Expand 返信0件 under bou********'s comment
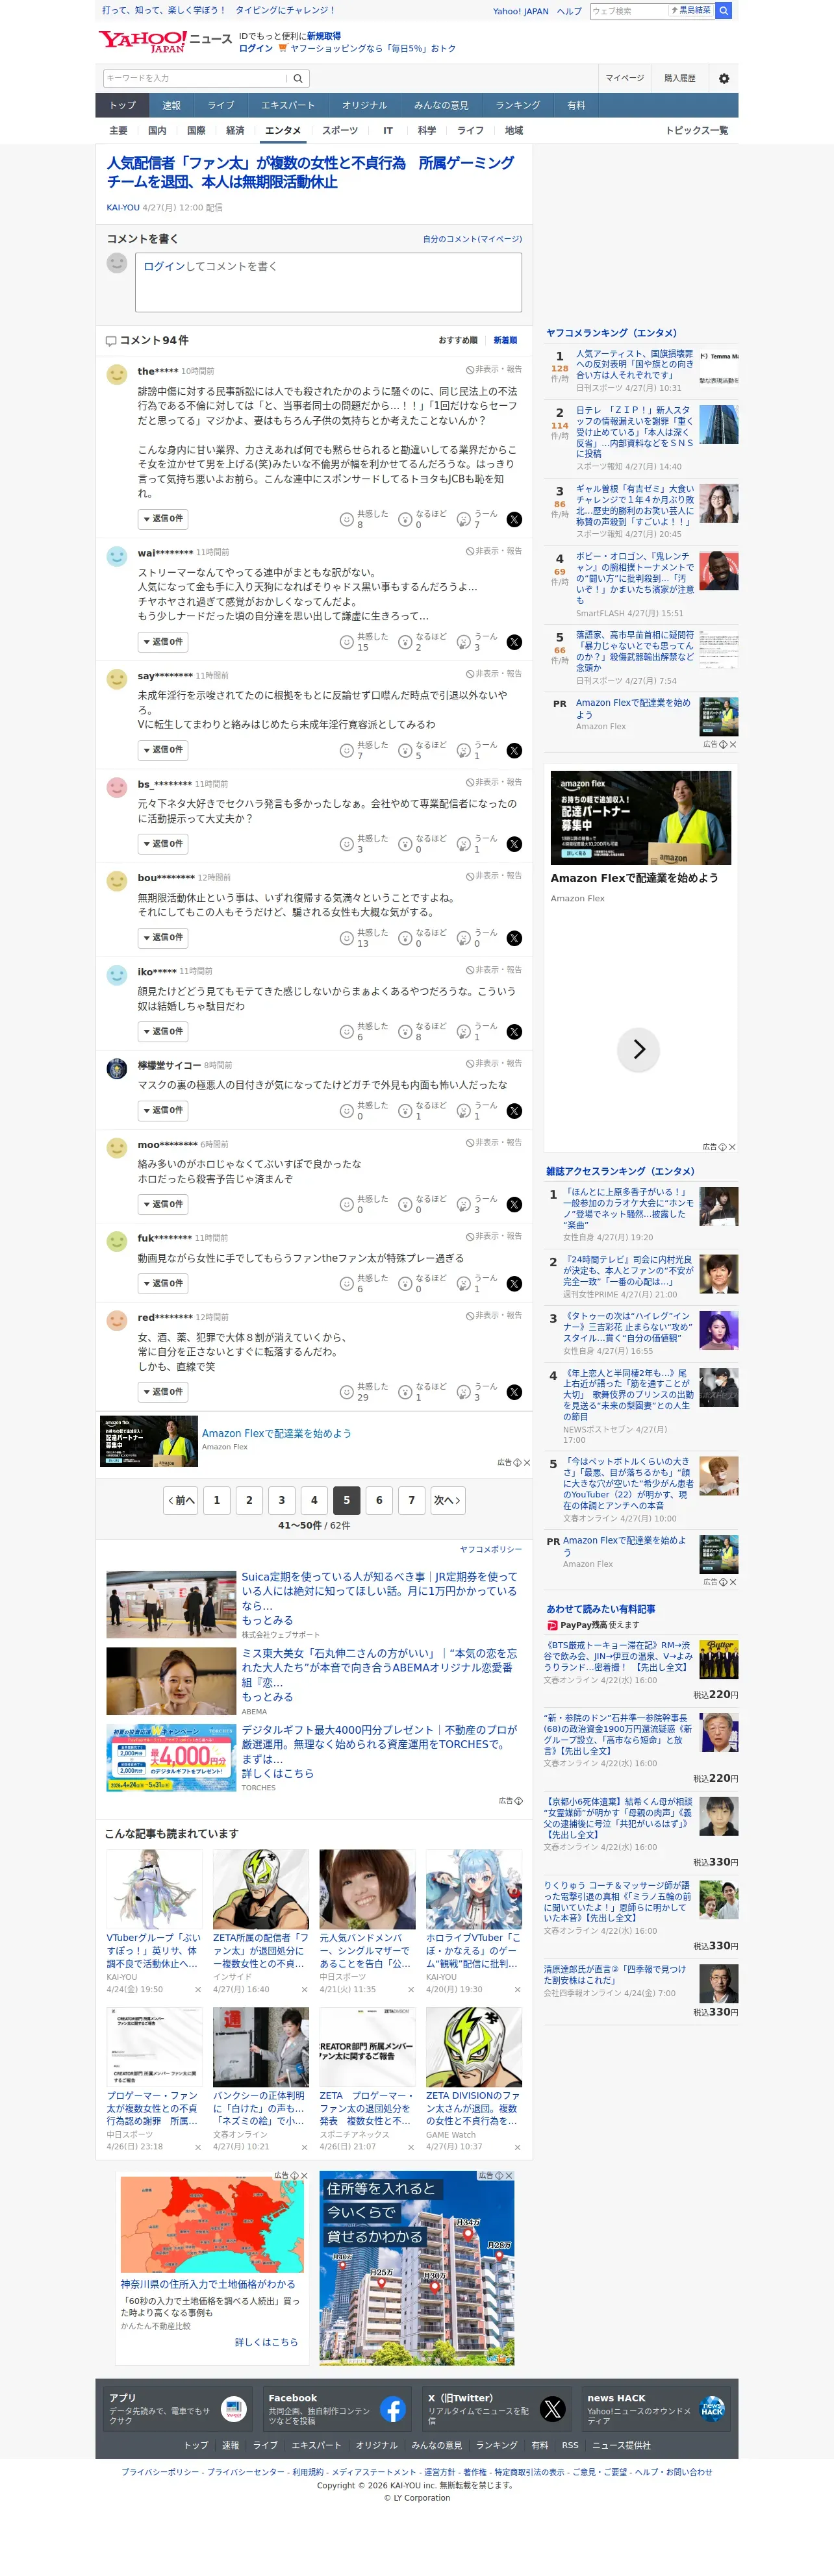The image size is (834, 2576). [163, 938]
